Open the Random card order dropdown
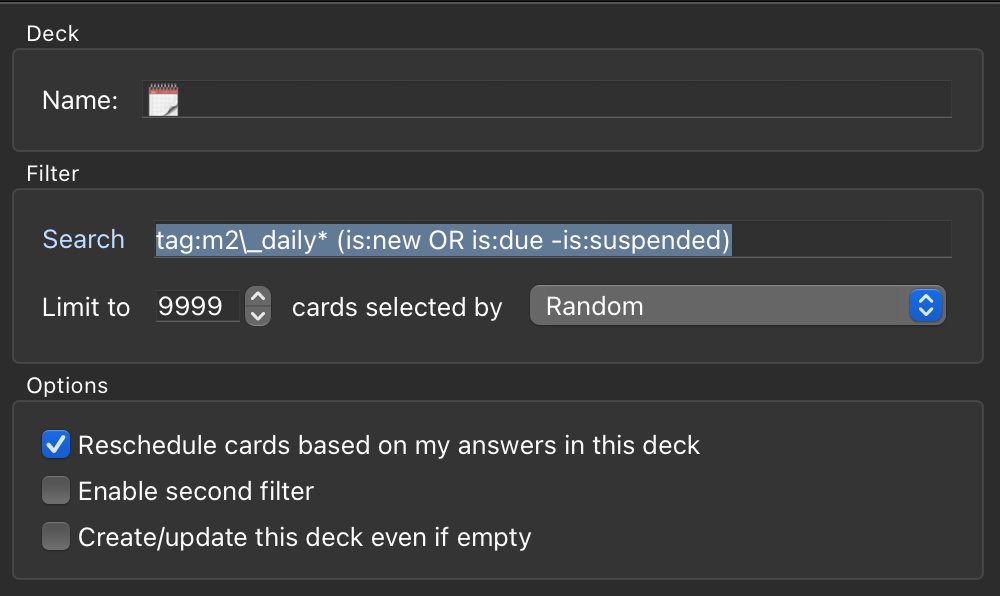Image resolution: width=1000 pixels, height=596 pixels. [x=737, y=305]
